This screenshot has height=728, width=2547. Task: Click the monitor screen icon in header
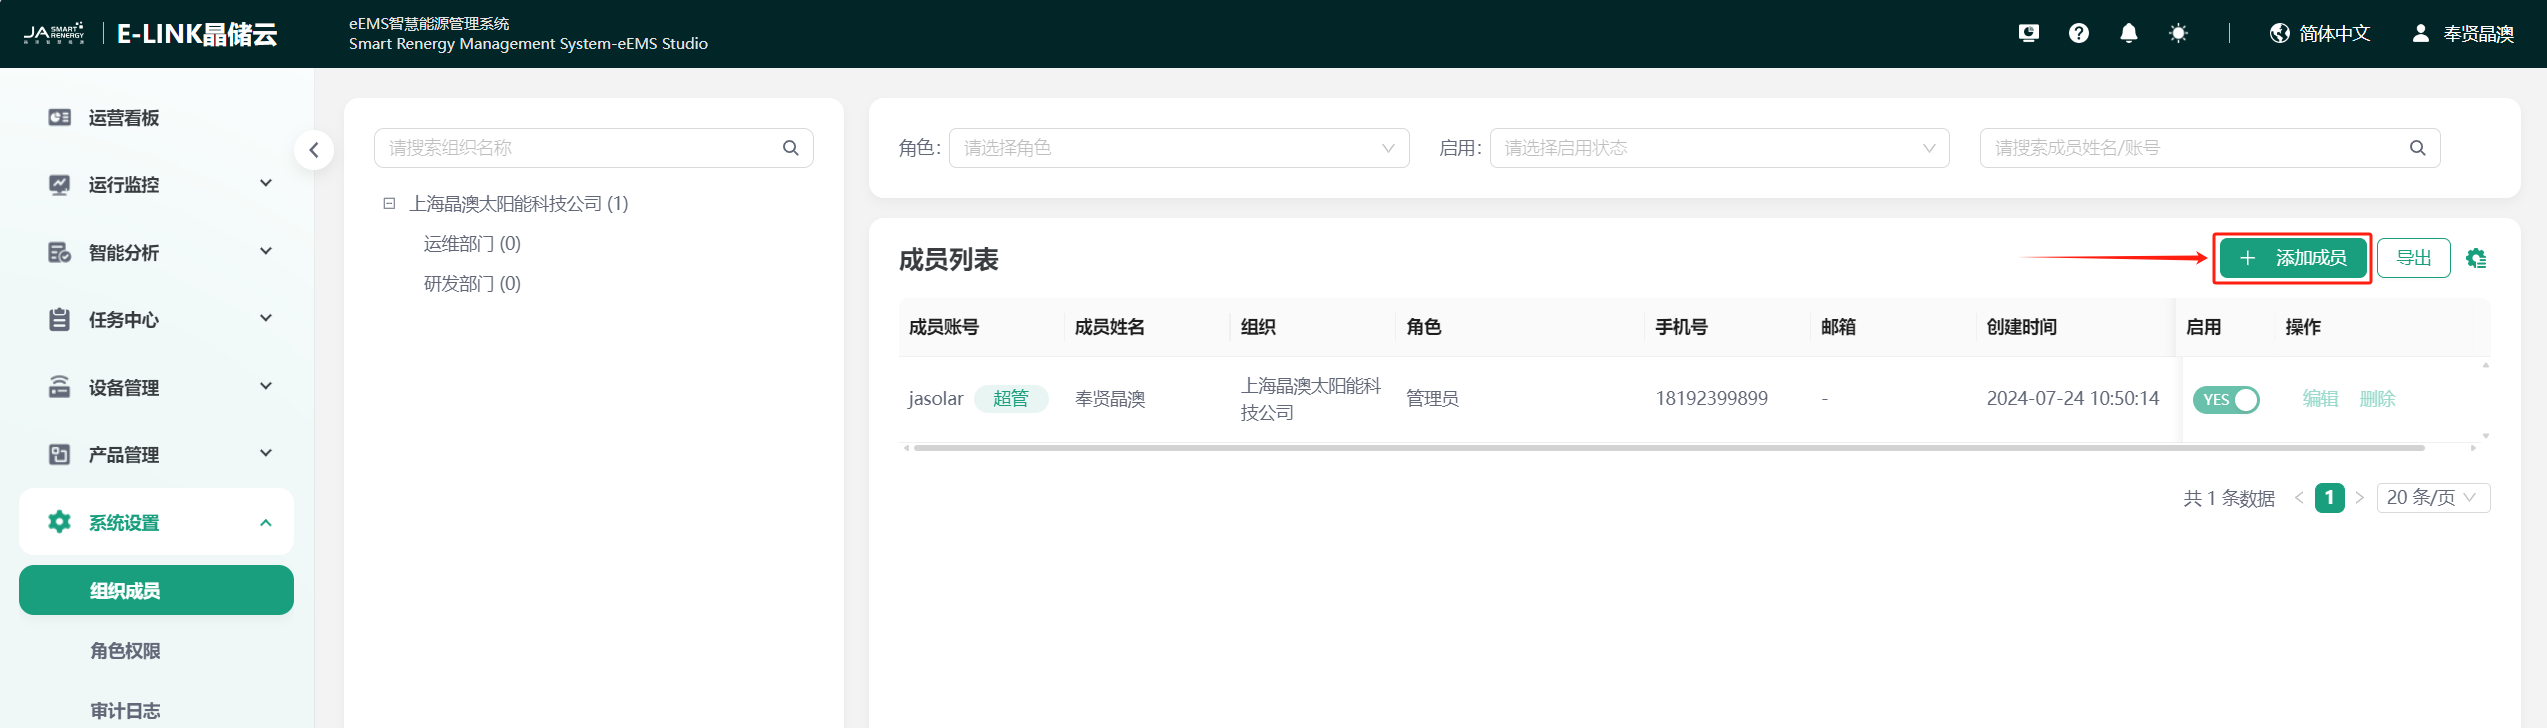[2028, 34]
